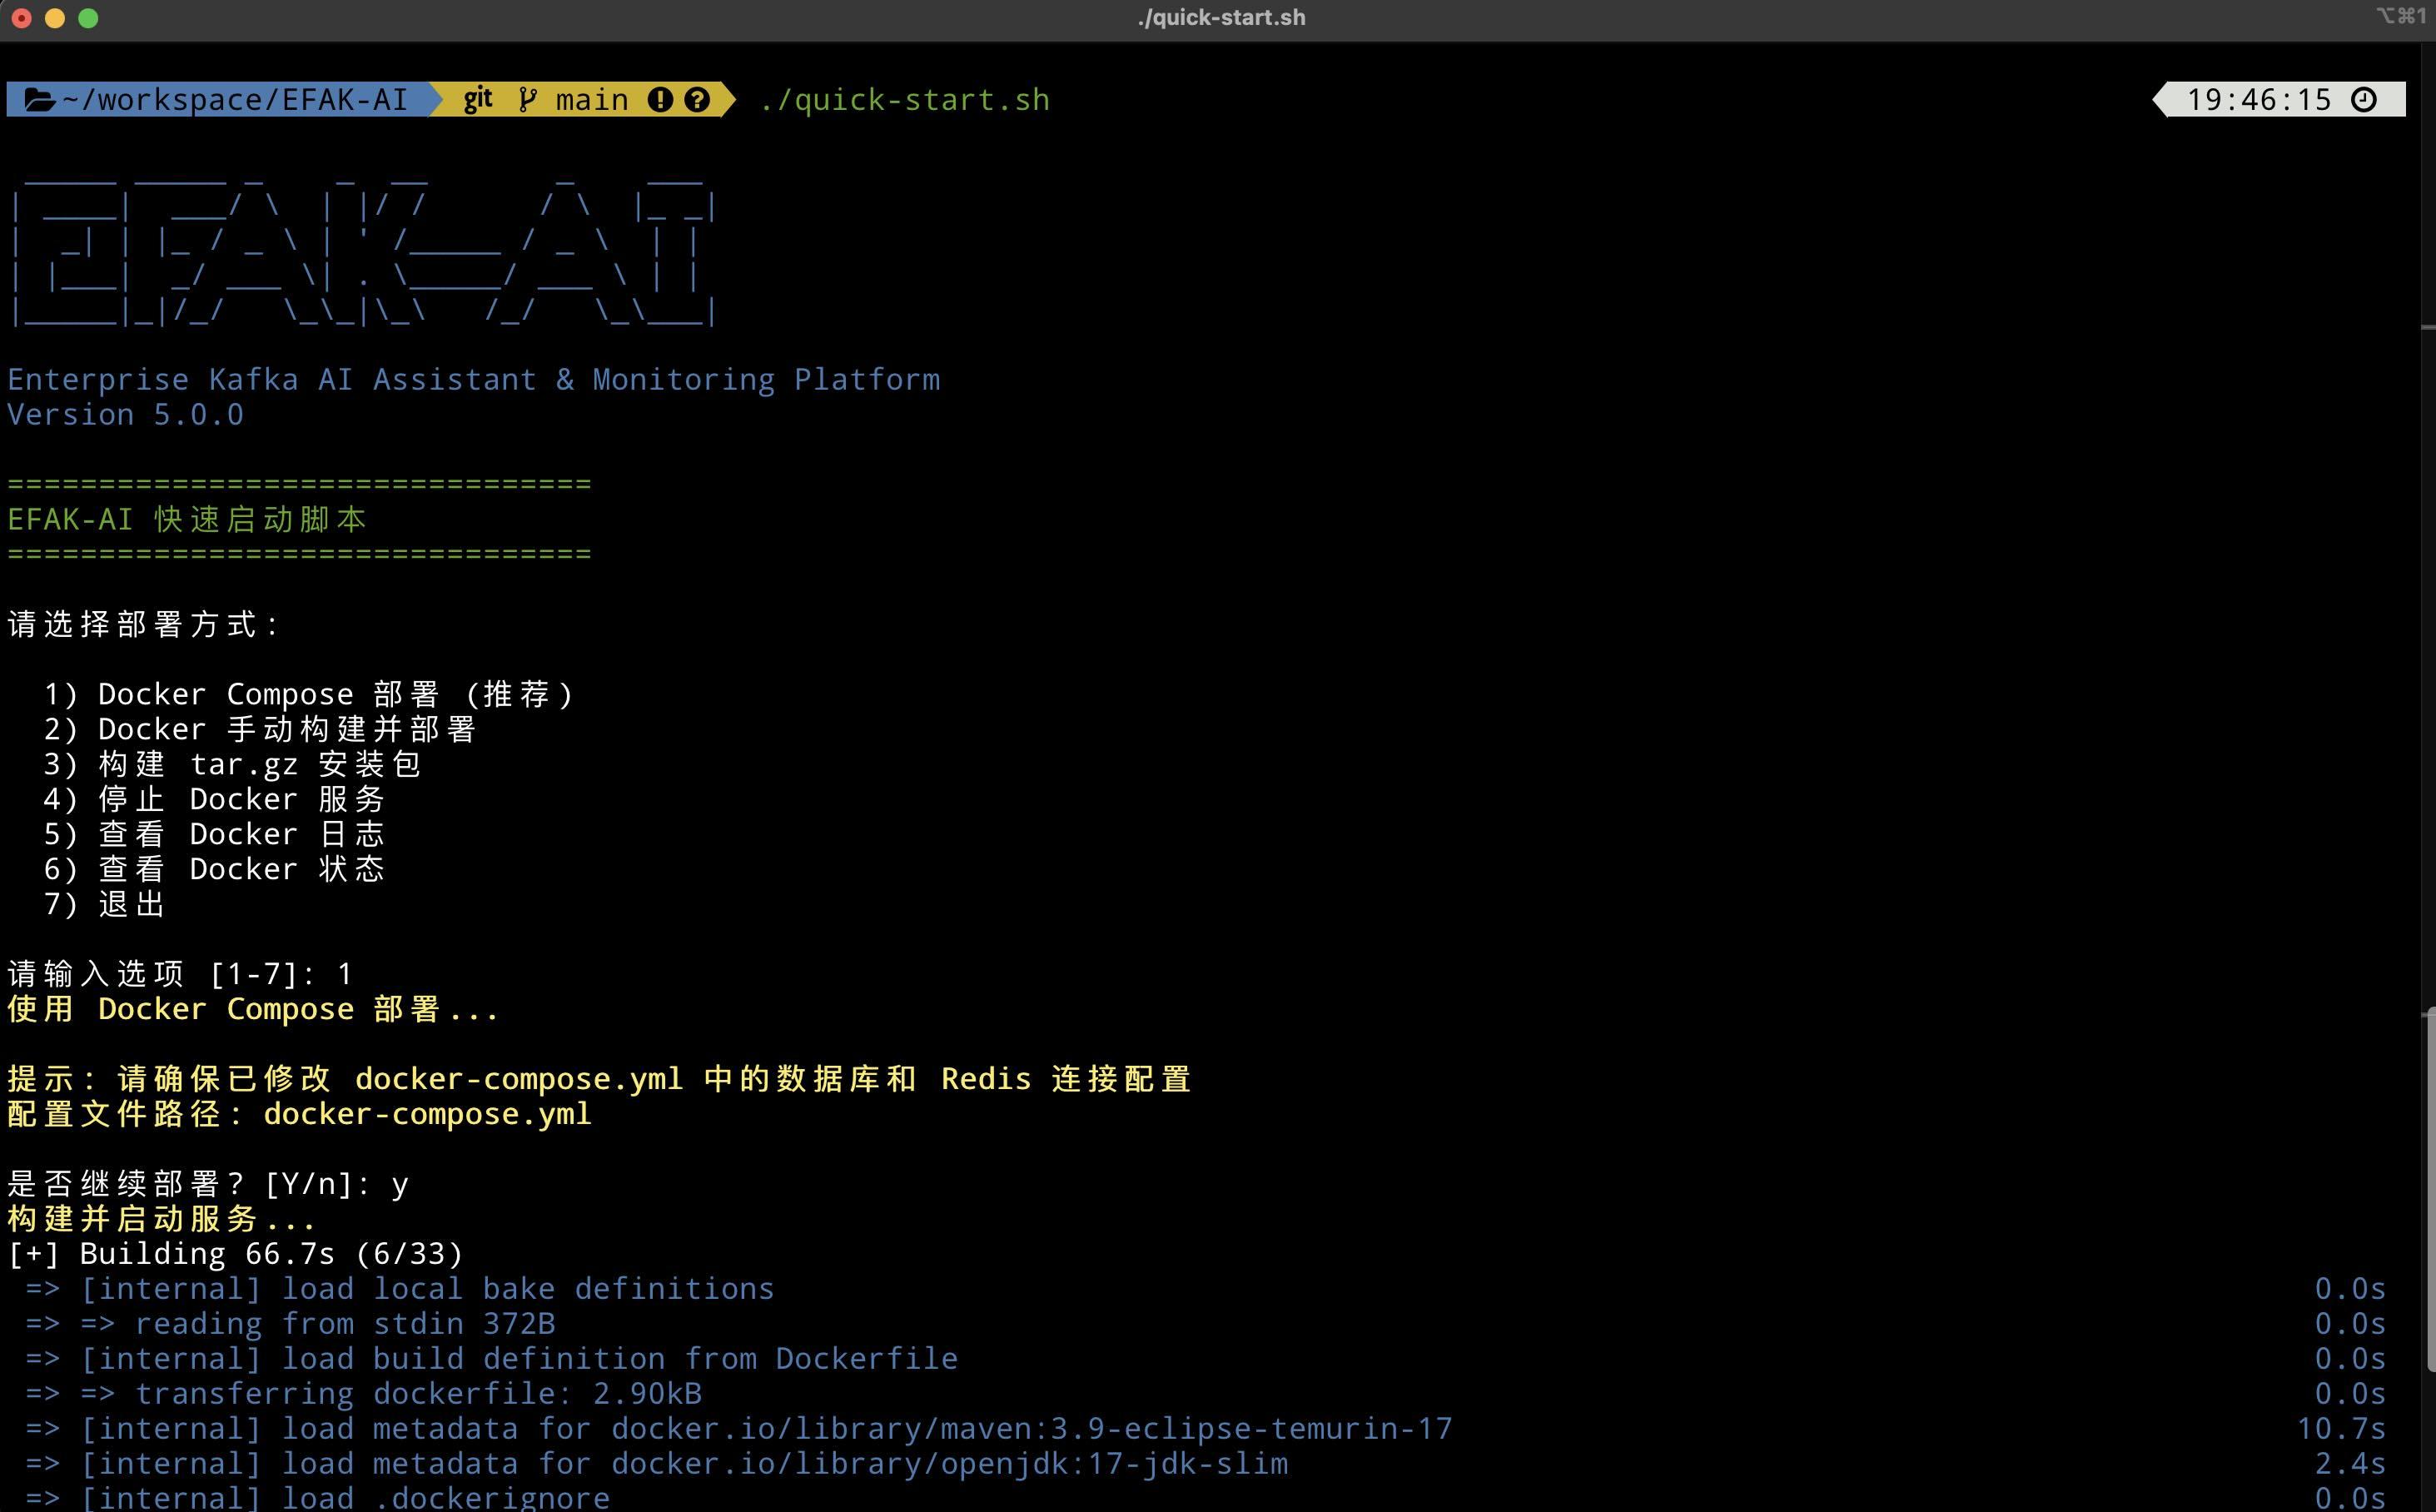Click the ~/workspace/EFAK-AI path segment
The image size is (2436, 1512).
[x=235, y=100]
